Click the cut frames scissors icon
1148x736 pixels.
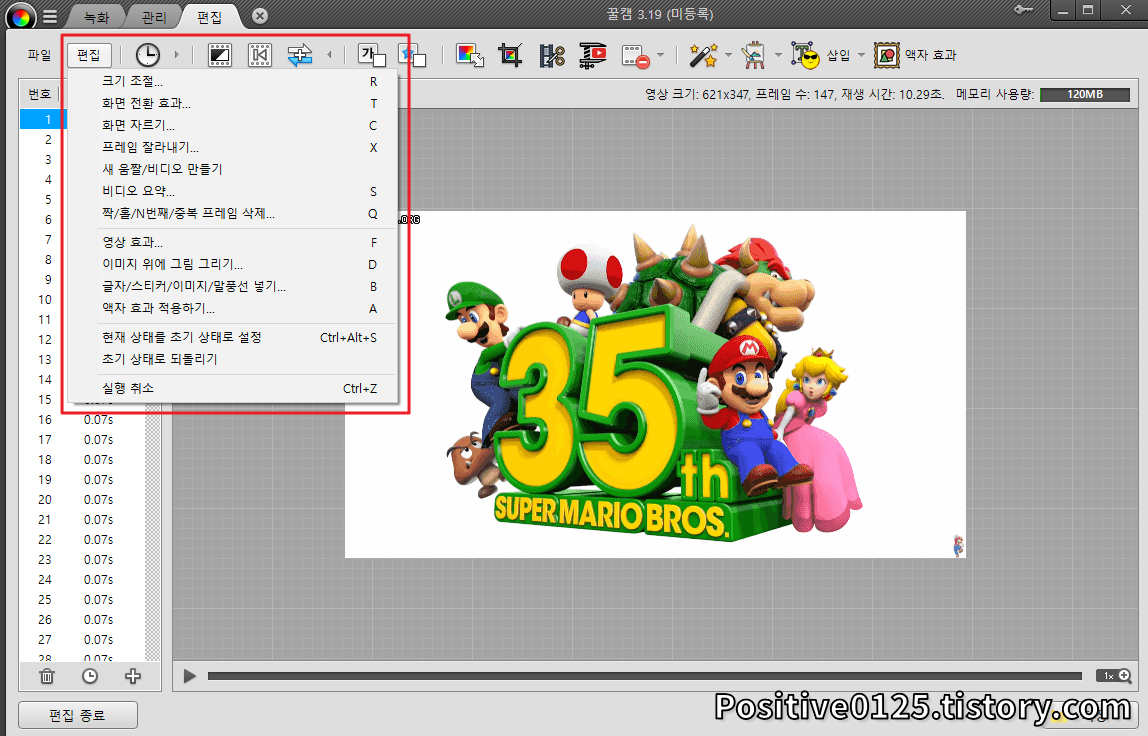pyautogui.click(x=551, y=55)
